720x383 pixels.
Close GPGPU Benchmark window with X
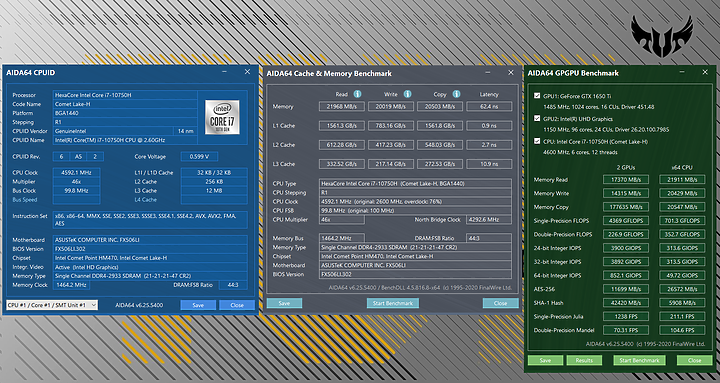[705, 72]
